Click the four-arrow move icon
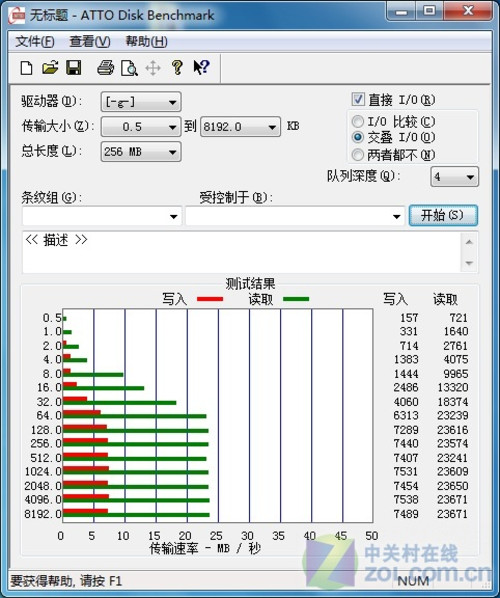500x598 pixels. (x=153, y=68)
